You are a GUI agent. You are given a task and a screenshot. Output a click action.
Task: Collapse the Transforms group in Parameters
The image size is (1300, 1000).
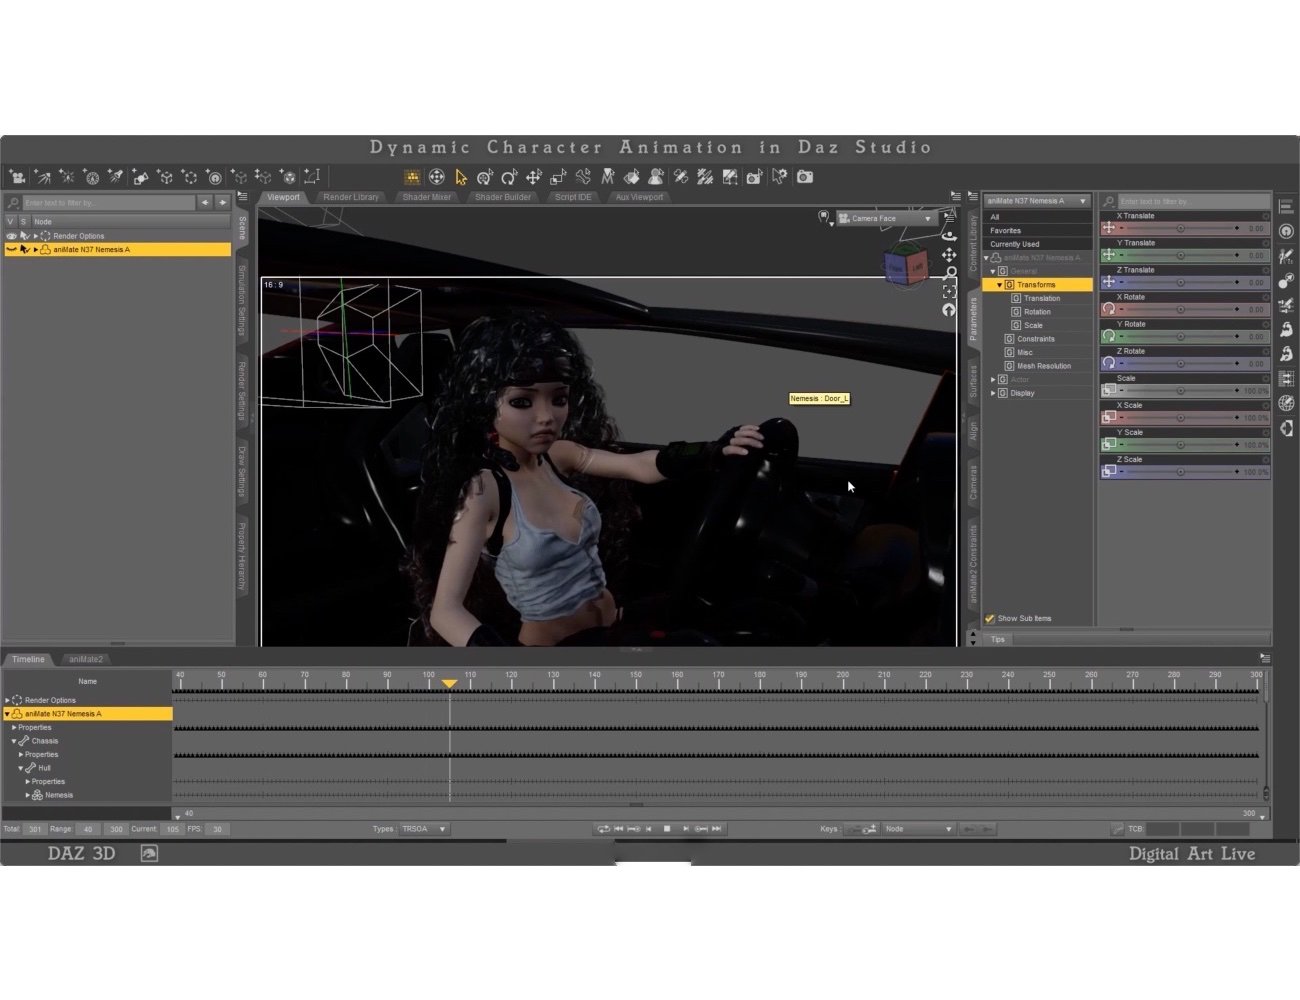[x=999, y=284]
